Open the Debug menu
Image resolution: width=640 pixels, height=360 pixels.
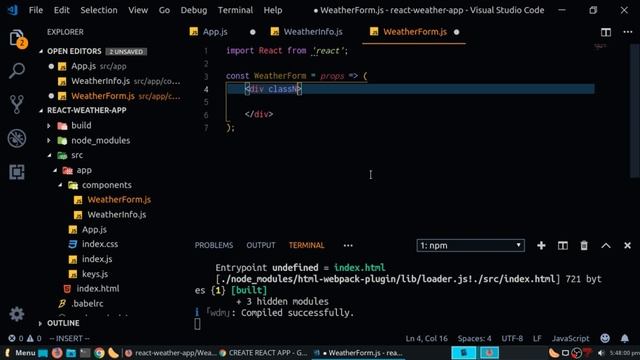pos(194,10)
